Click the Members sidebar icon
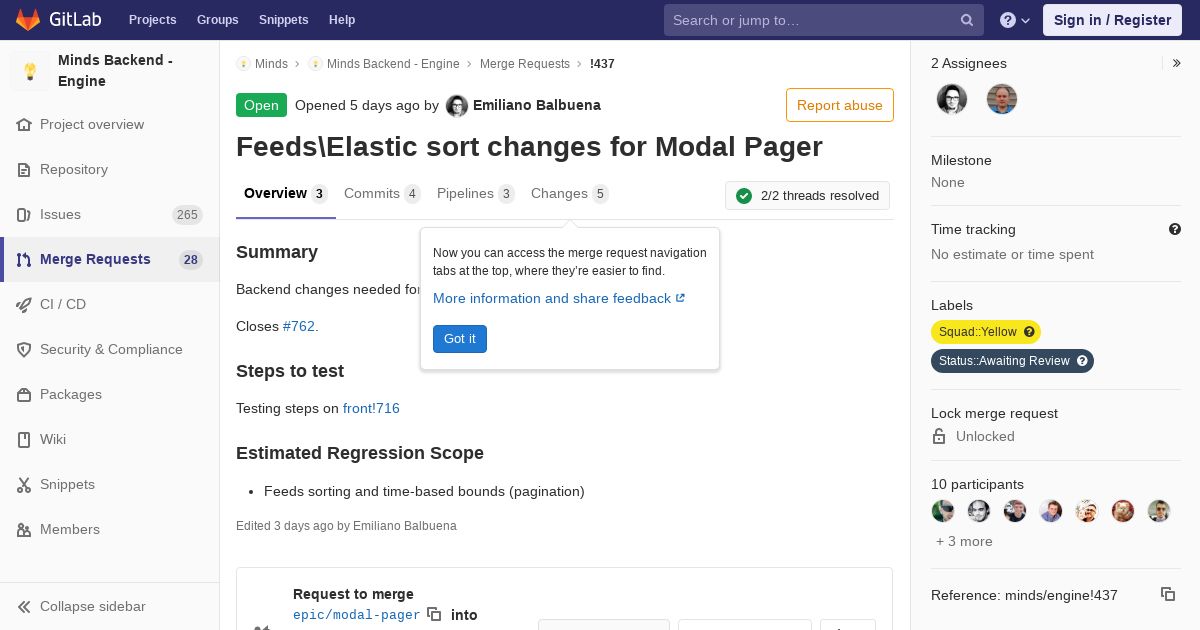This screenshot has width=1200, height=630. 24,529
